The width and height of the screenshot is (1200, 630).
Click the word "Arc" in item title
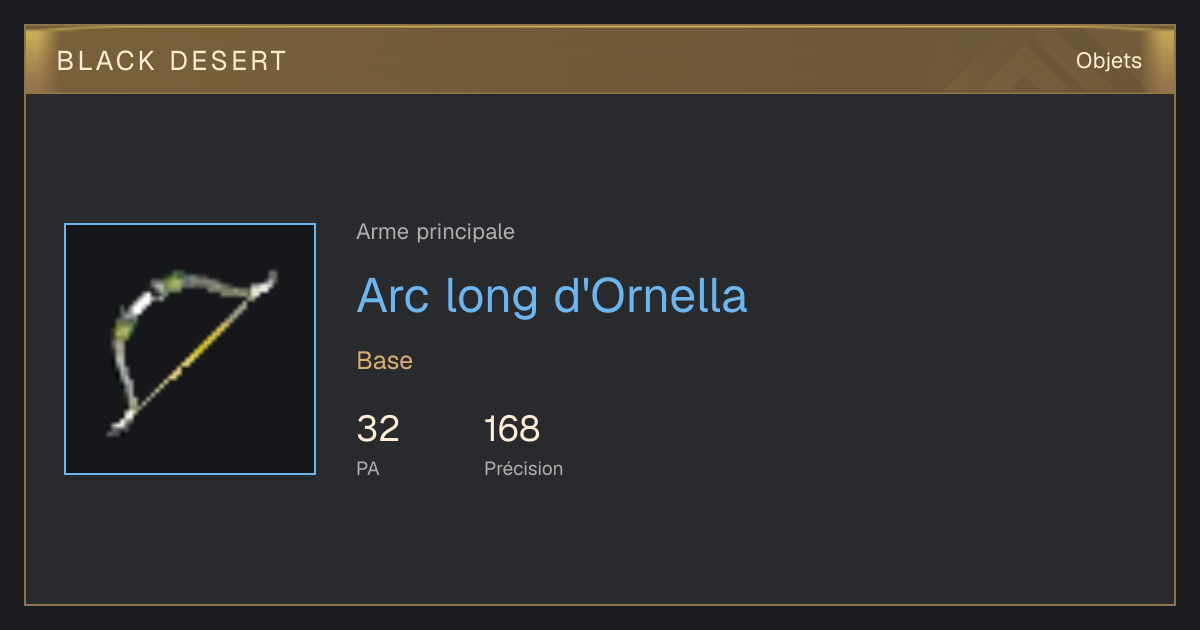click(x=388, y=297)
